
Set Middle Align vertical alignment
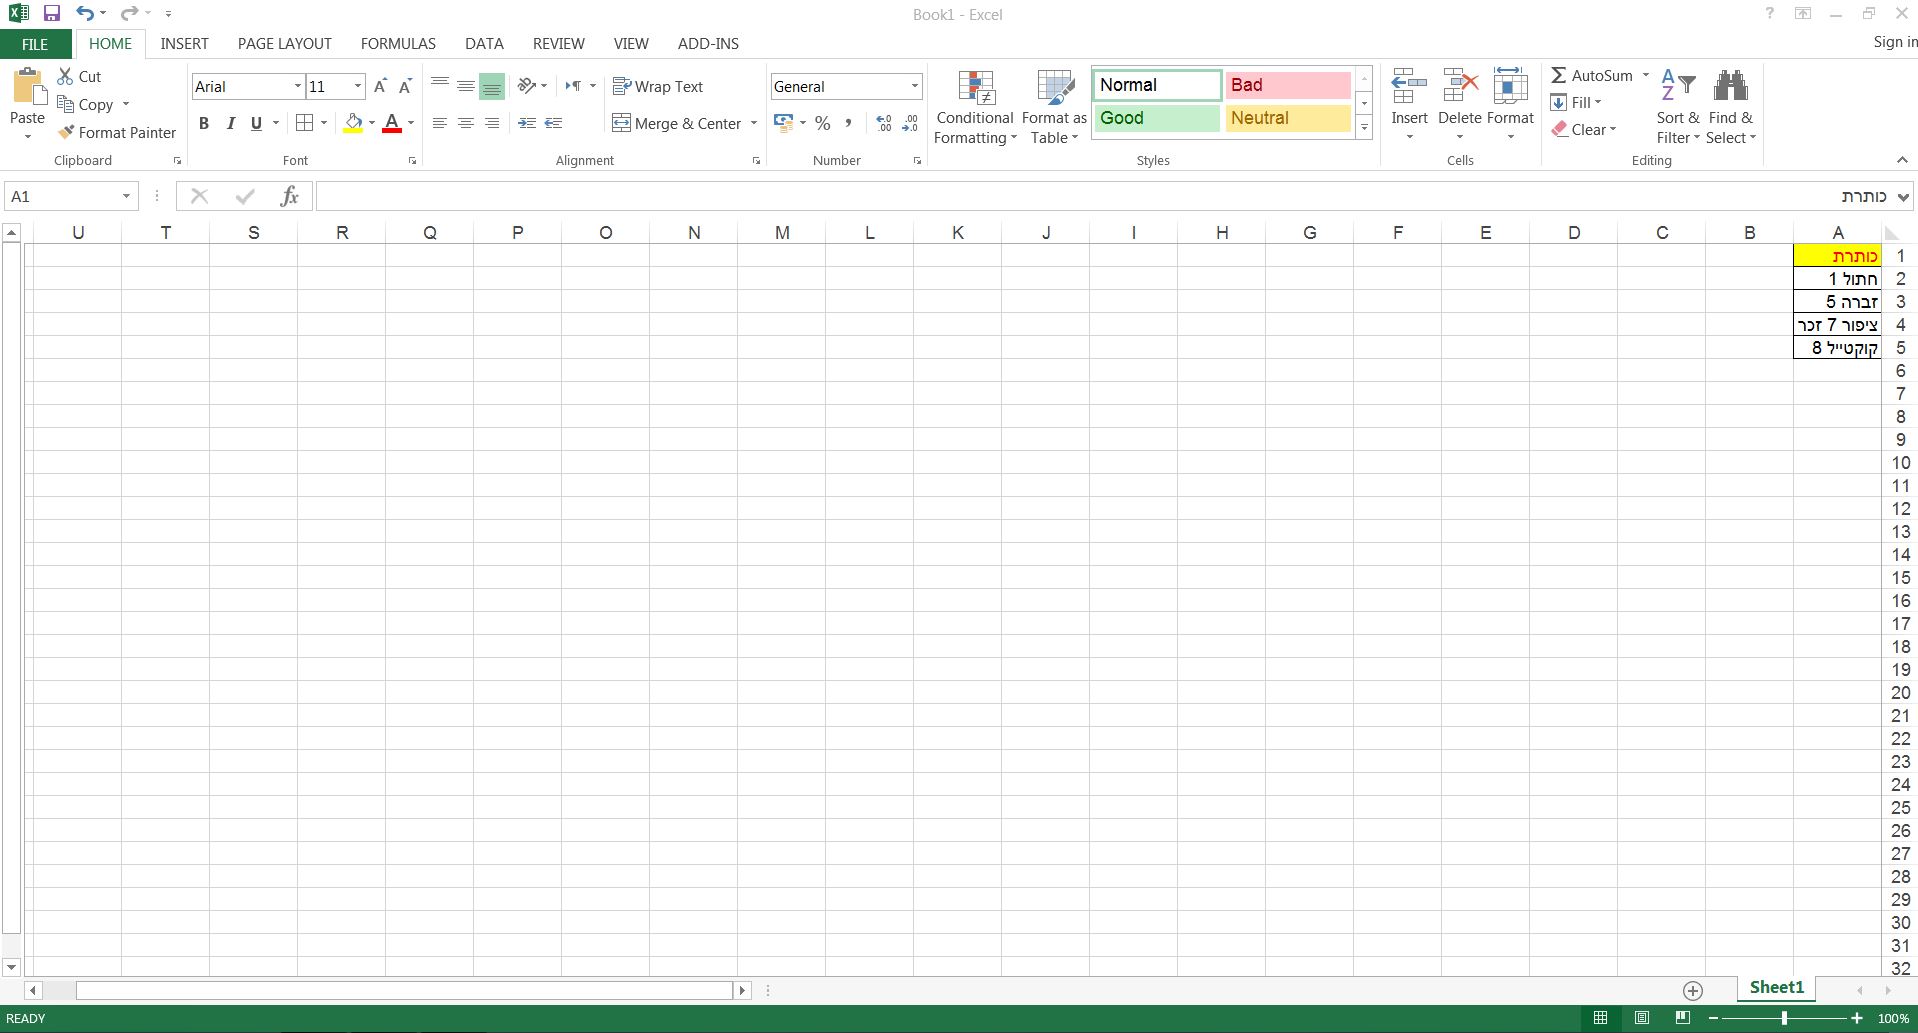[x=465, y=86]
